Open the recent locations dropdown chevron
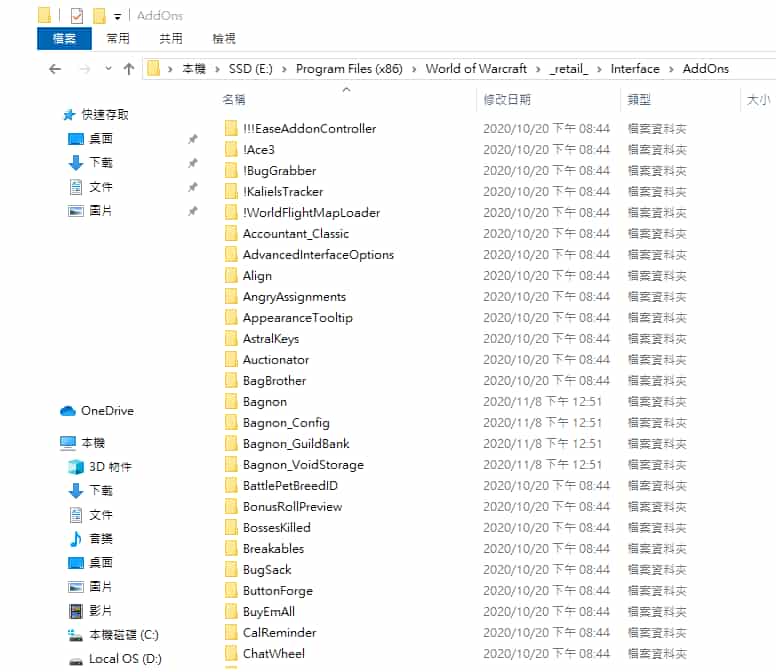Screen dimensions: 776x672 [106, 69]
